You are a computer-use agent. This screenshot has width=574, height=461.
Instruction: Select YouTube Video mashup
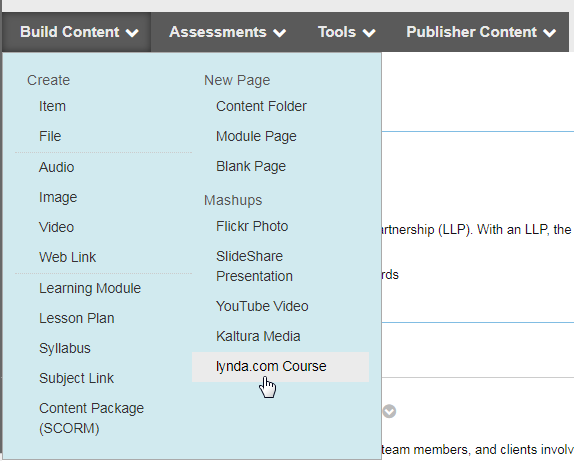pyautogui.click(x=262, y=306)
